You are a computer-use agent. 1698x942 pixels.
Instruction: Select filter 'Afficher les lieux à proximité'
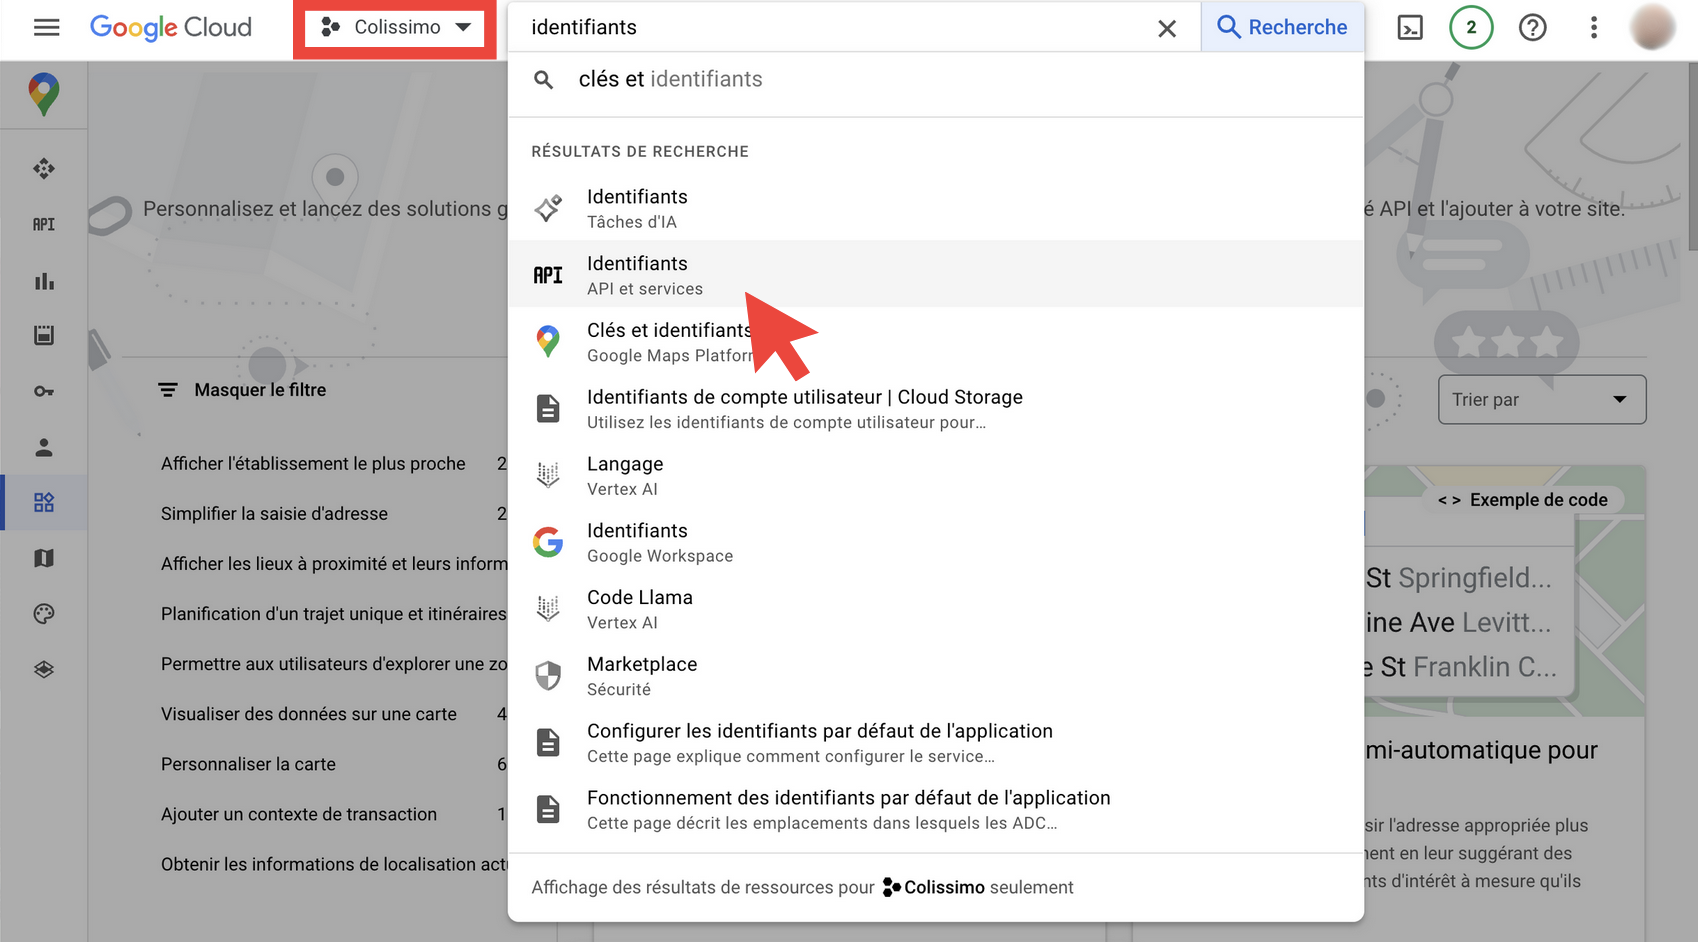point(334,564)
